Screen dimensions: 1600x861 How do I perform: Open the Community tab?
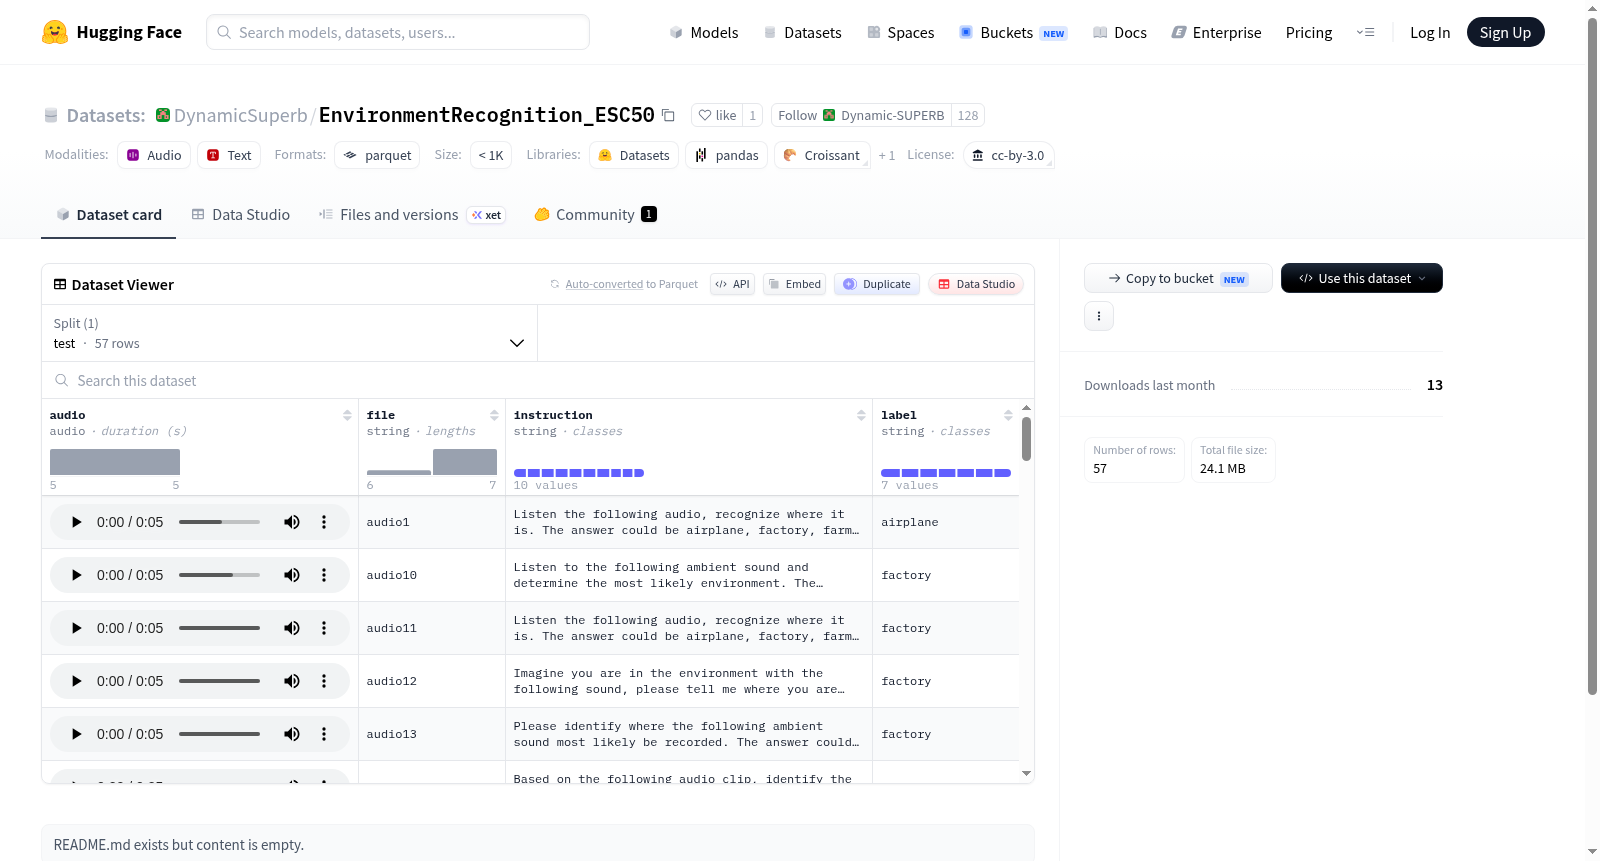596,215
